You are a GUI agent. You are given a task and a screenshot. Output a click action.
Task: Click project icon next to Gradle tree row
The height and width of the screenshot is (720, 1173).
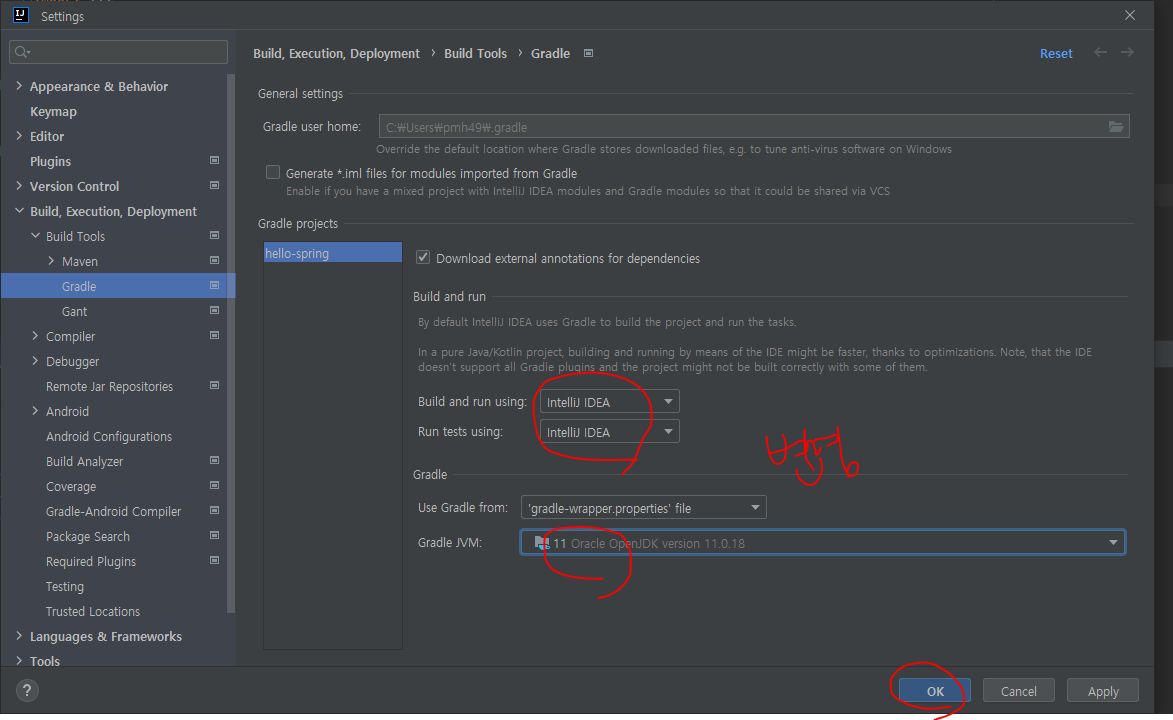(215, 285)
